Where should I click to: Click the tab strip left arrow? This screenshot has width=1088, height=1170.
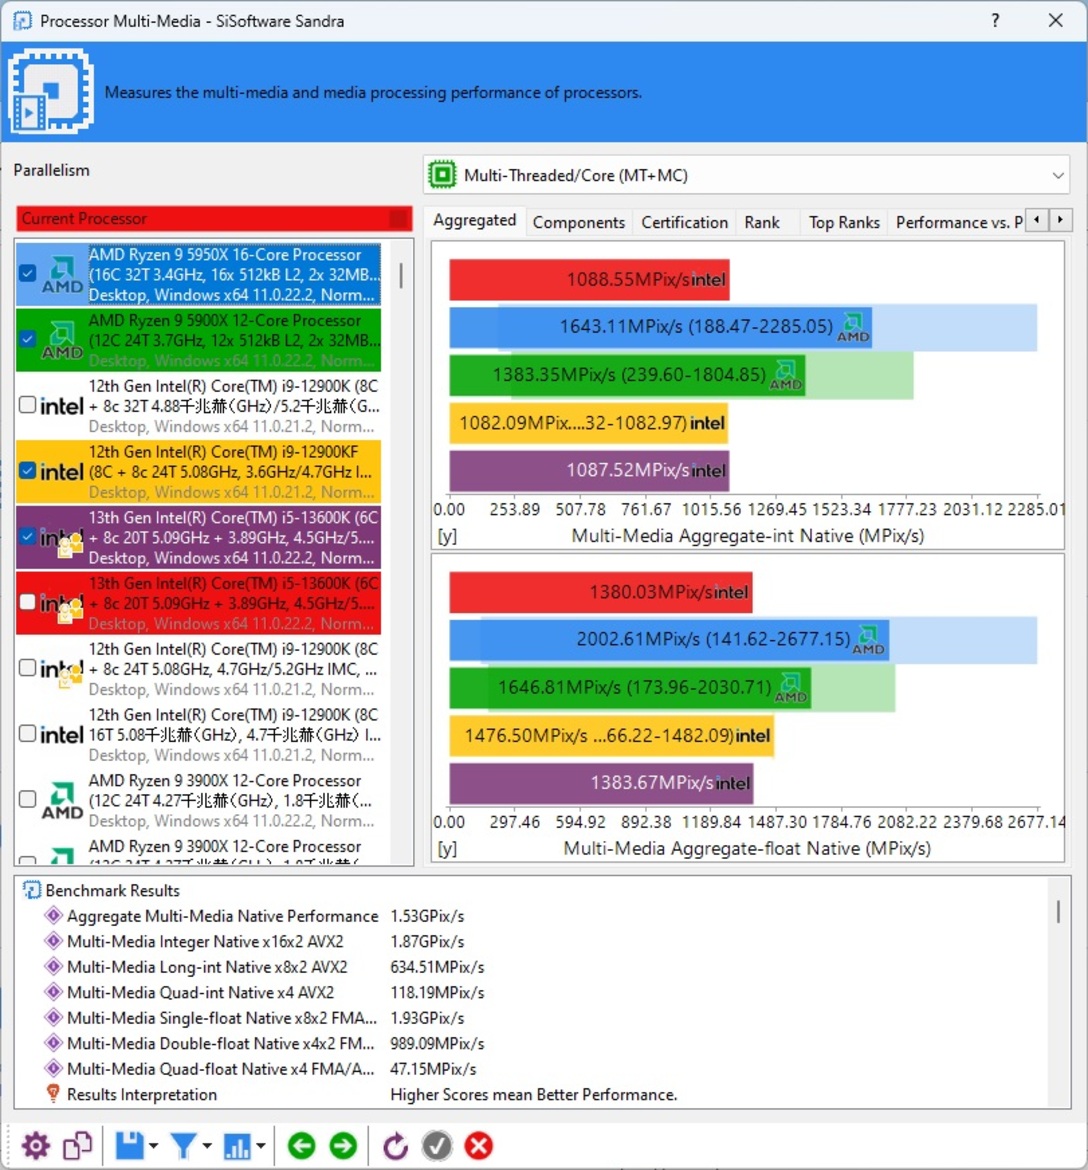1037,220
